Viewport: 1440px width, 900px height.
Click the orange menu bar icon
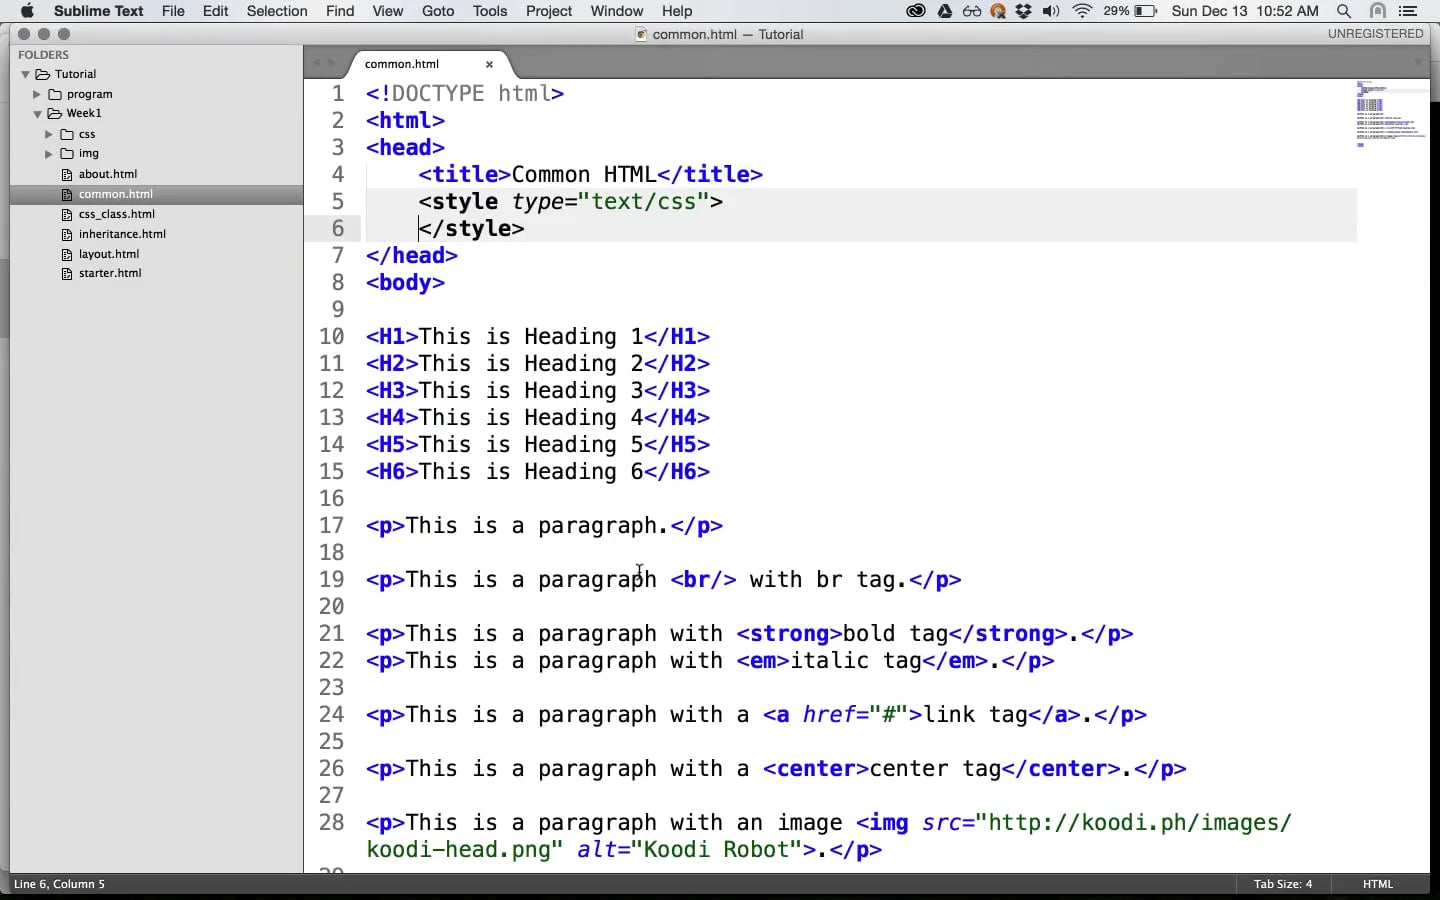998,11
